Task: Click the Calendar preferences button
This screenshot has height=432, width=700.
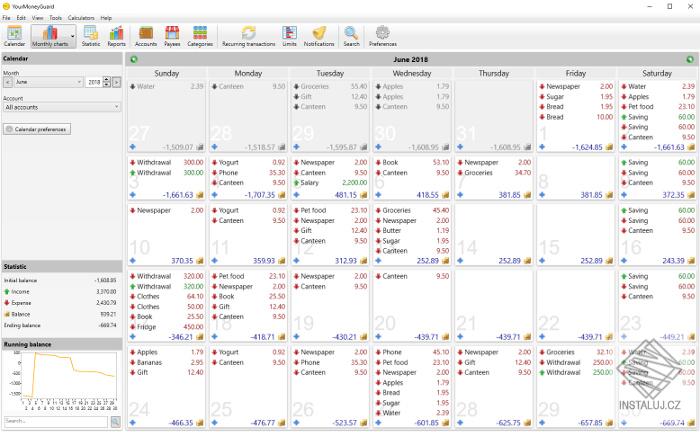Action: tap(37, 129)
